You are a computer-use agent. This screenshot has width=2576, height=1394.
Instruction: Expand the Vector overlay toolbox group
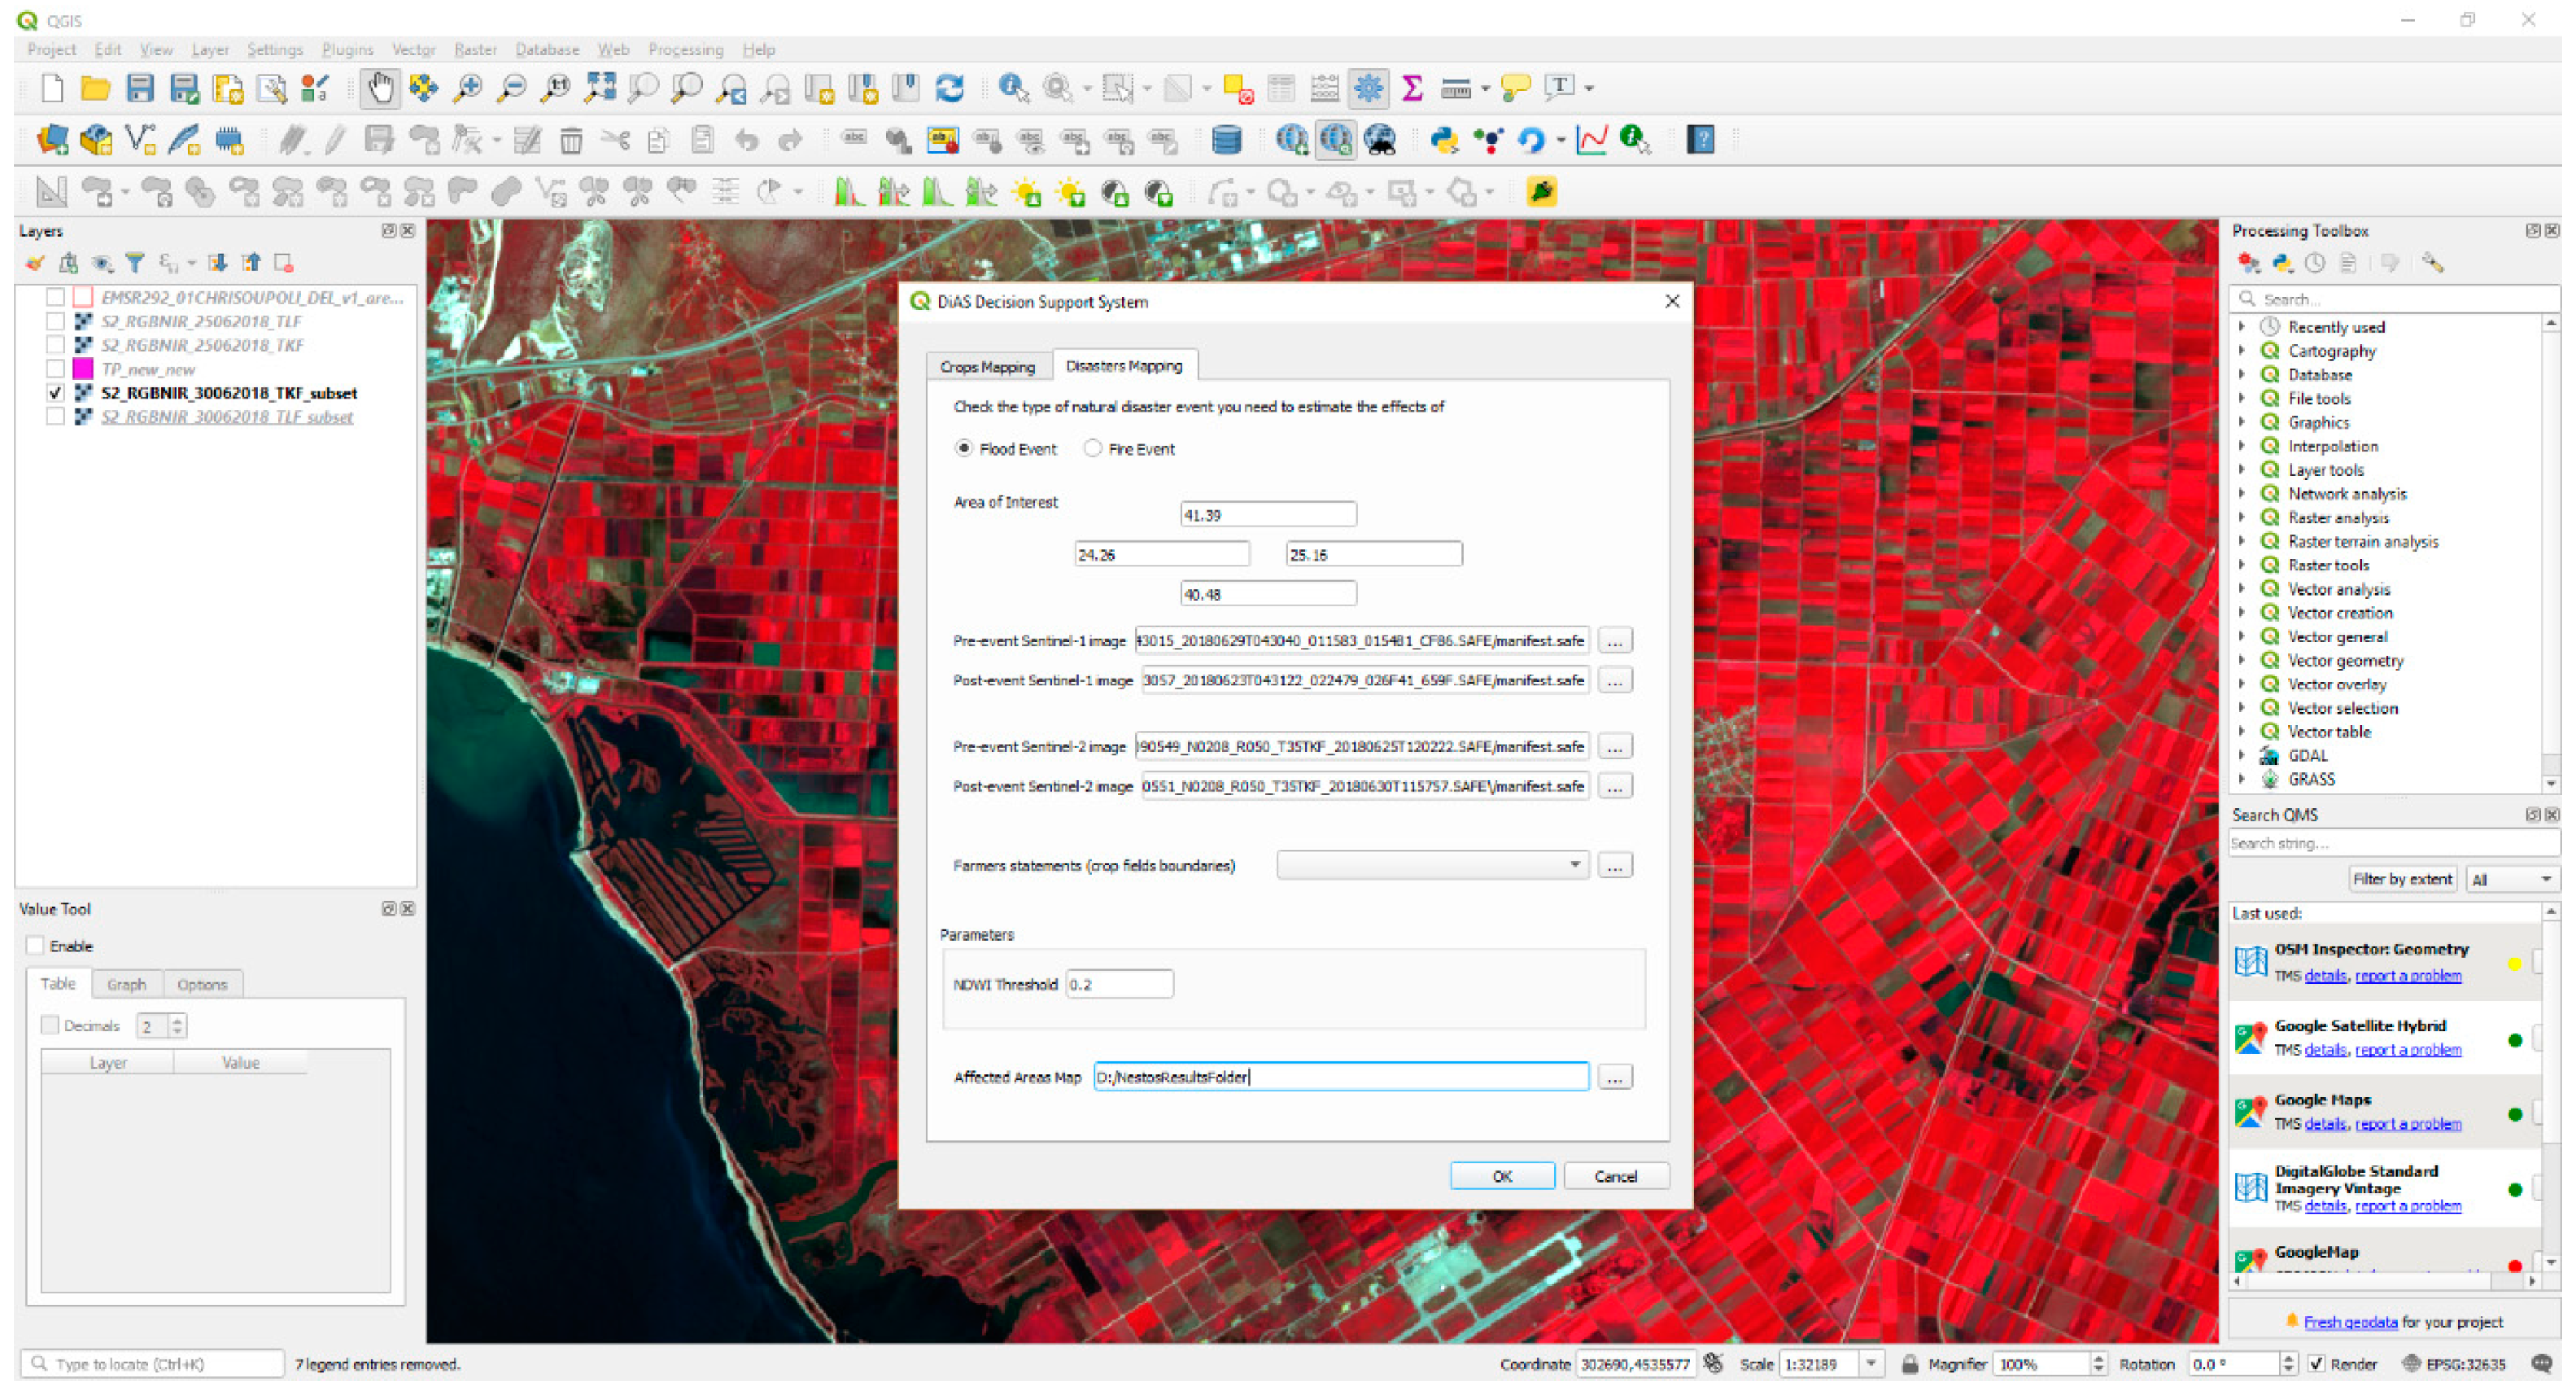click(2242, 685)
